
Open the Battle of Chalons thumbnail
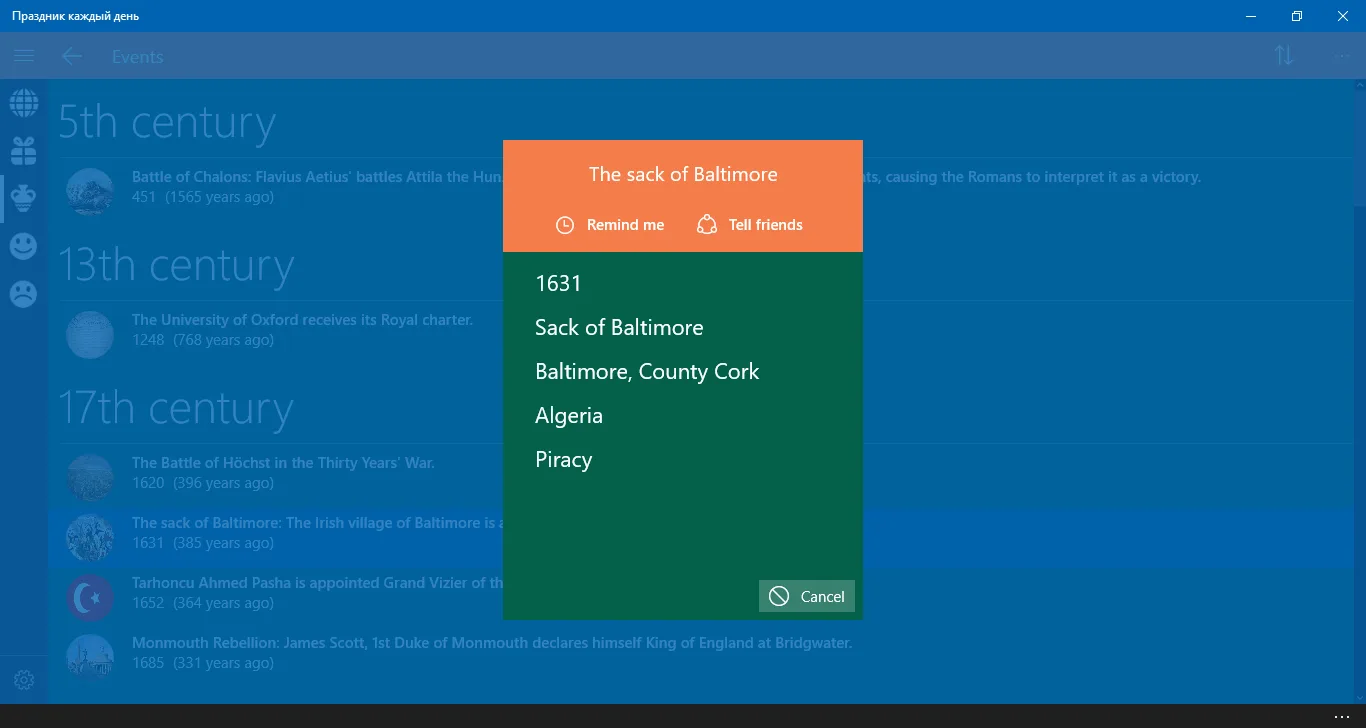click(90, 190)
